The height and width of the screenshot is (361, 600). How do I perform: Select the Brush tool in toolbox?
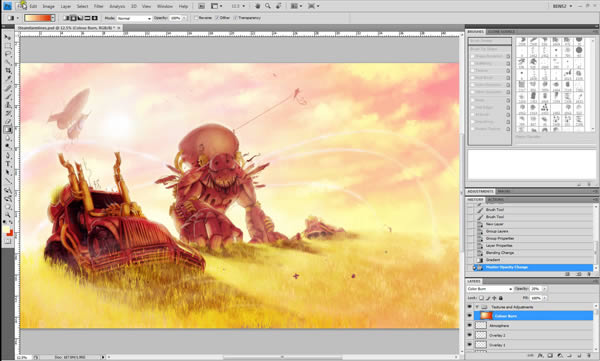coord(8,96)
